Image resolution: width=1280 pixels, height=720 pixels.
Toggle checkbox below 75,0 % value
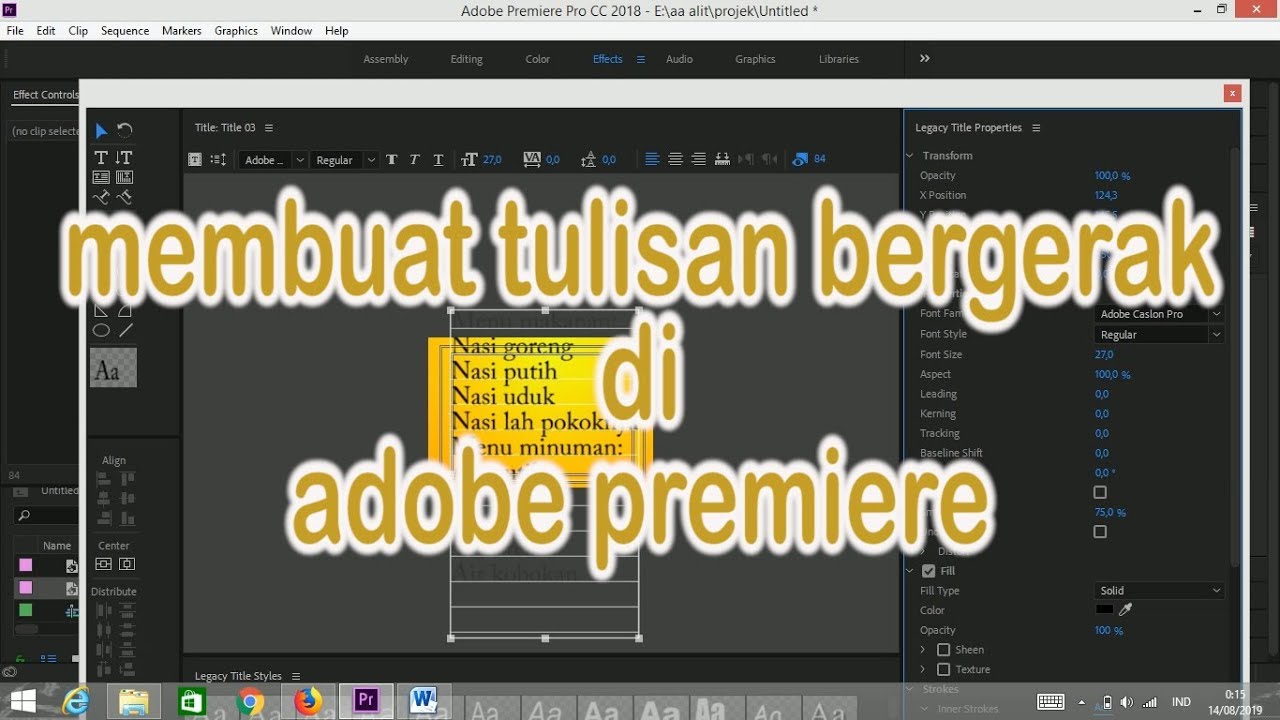1100,532
